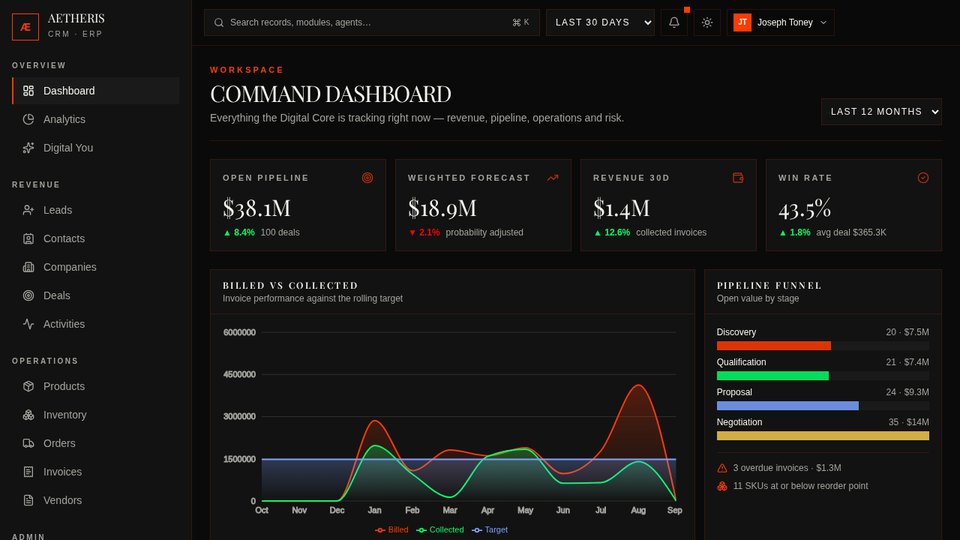960x540 pixels.
Task: Select Vendors in the sidebar
Action: point(96,500)
